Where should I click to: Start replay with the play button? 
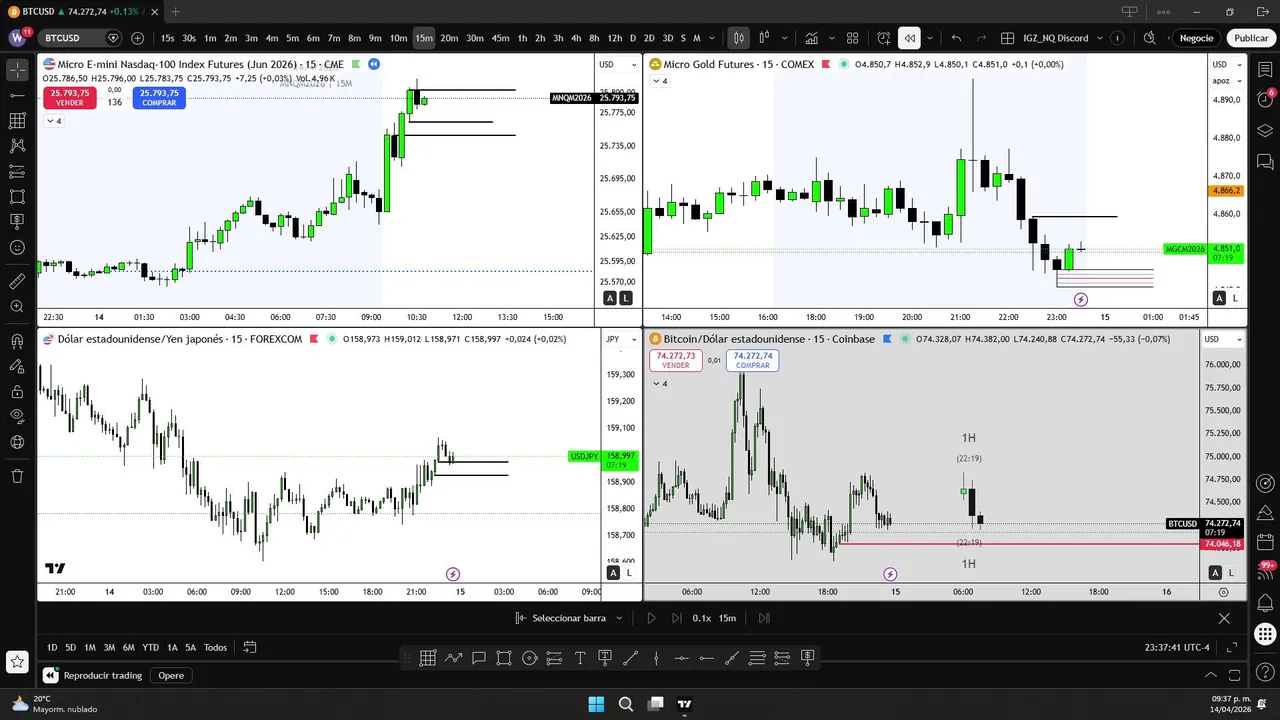[651, 618]
